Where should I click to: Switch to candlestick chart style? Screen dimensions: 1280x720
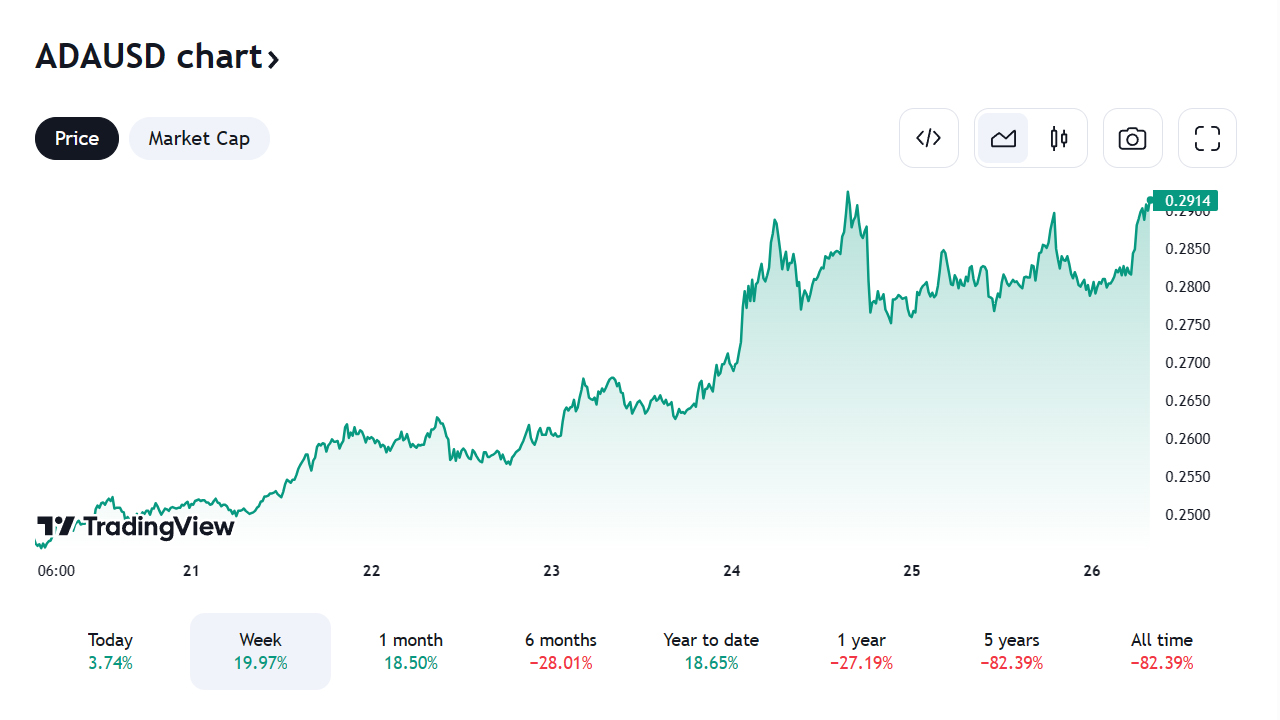[x=1058, y=138]
